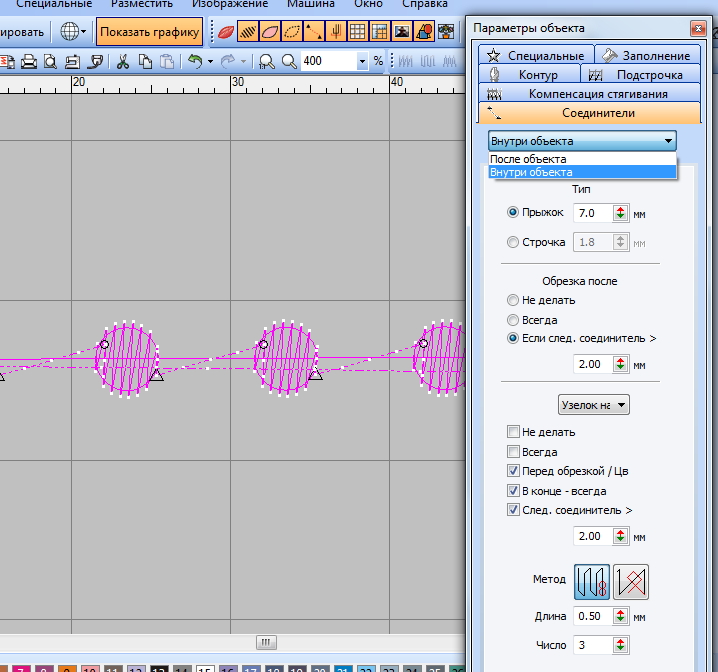Select Не делать radio under Обрезка после
This screenshot has height=672, width=718.
(x=514, y=300)
